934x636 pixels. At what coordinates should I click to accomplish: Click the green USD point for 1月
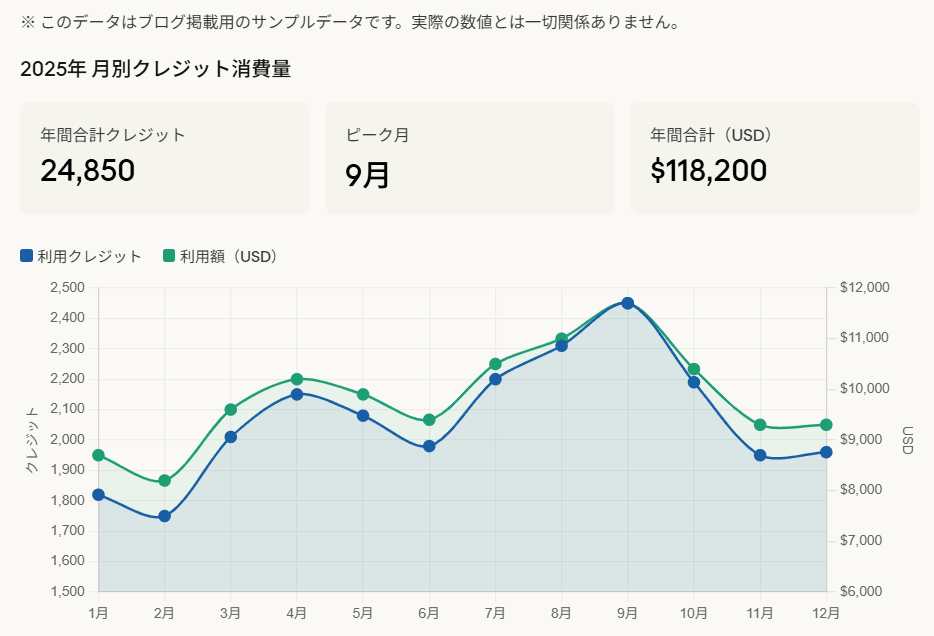98,455
